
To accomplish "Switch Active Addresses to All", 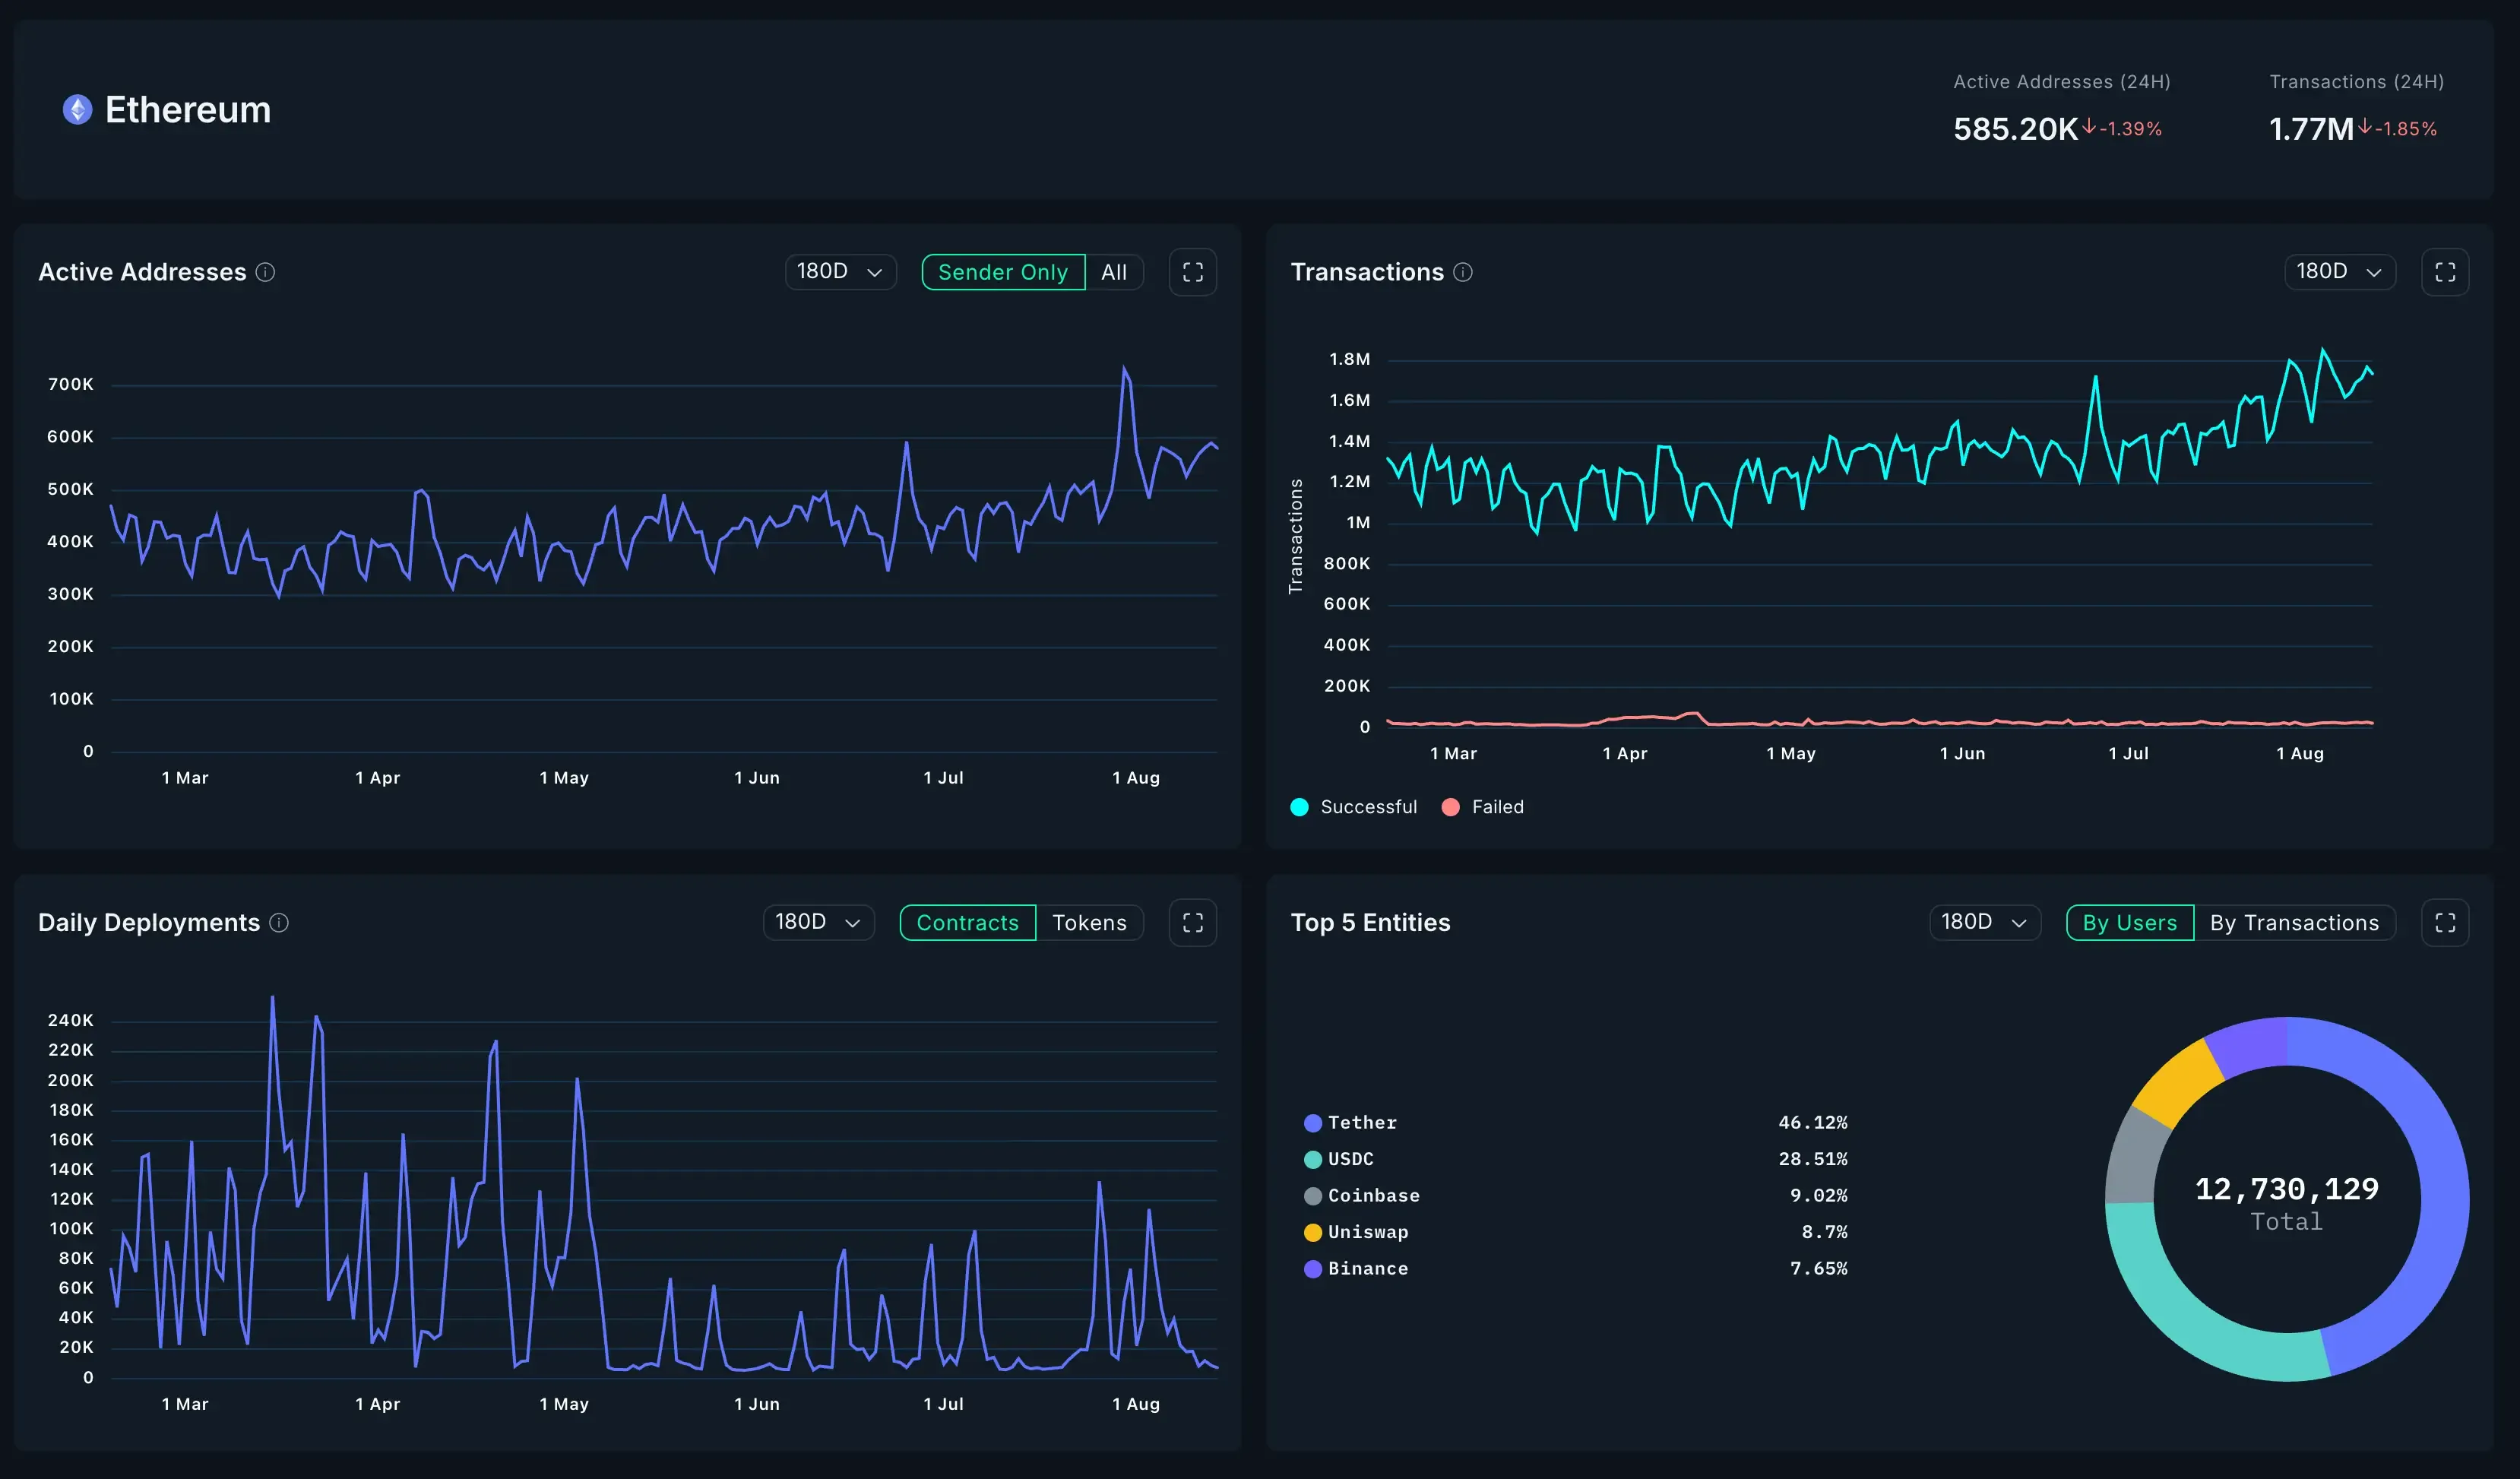I will pyautogui.click(x=1113, y=272).
